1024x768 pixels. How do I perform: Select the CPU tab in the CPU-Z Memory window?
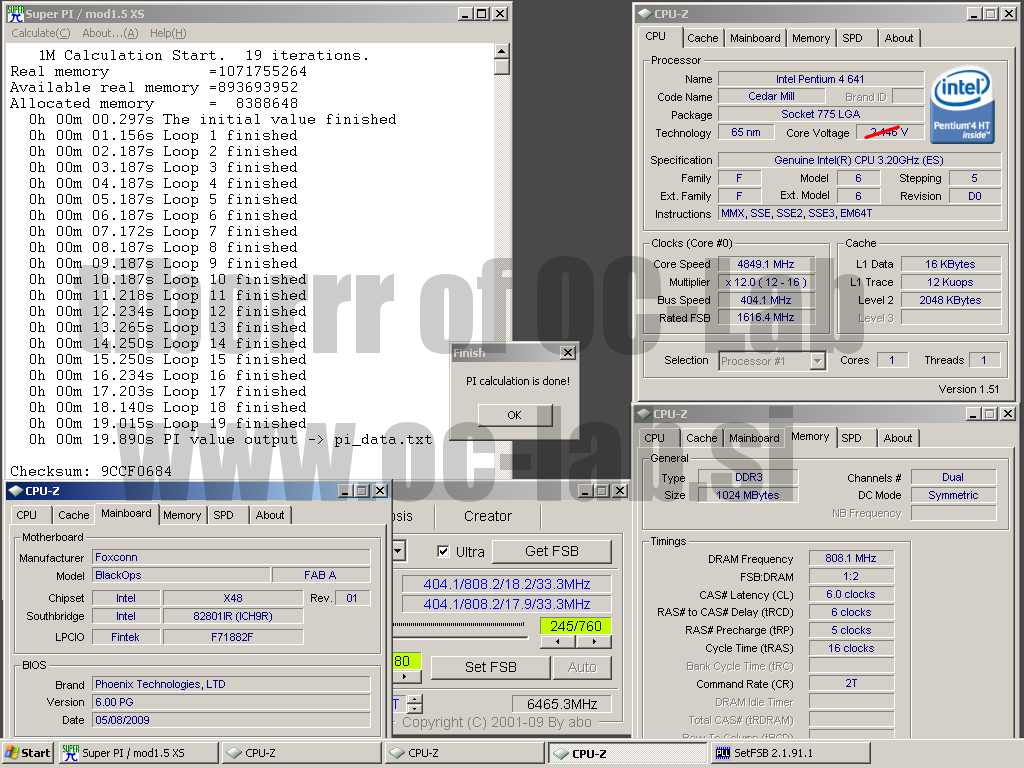(x=654, y=438)
